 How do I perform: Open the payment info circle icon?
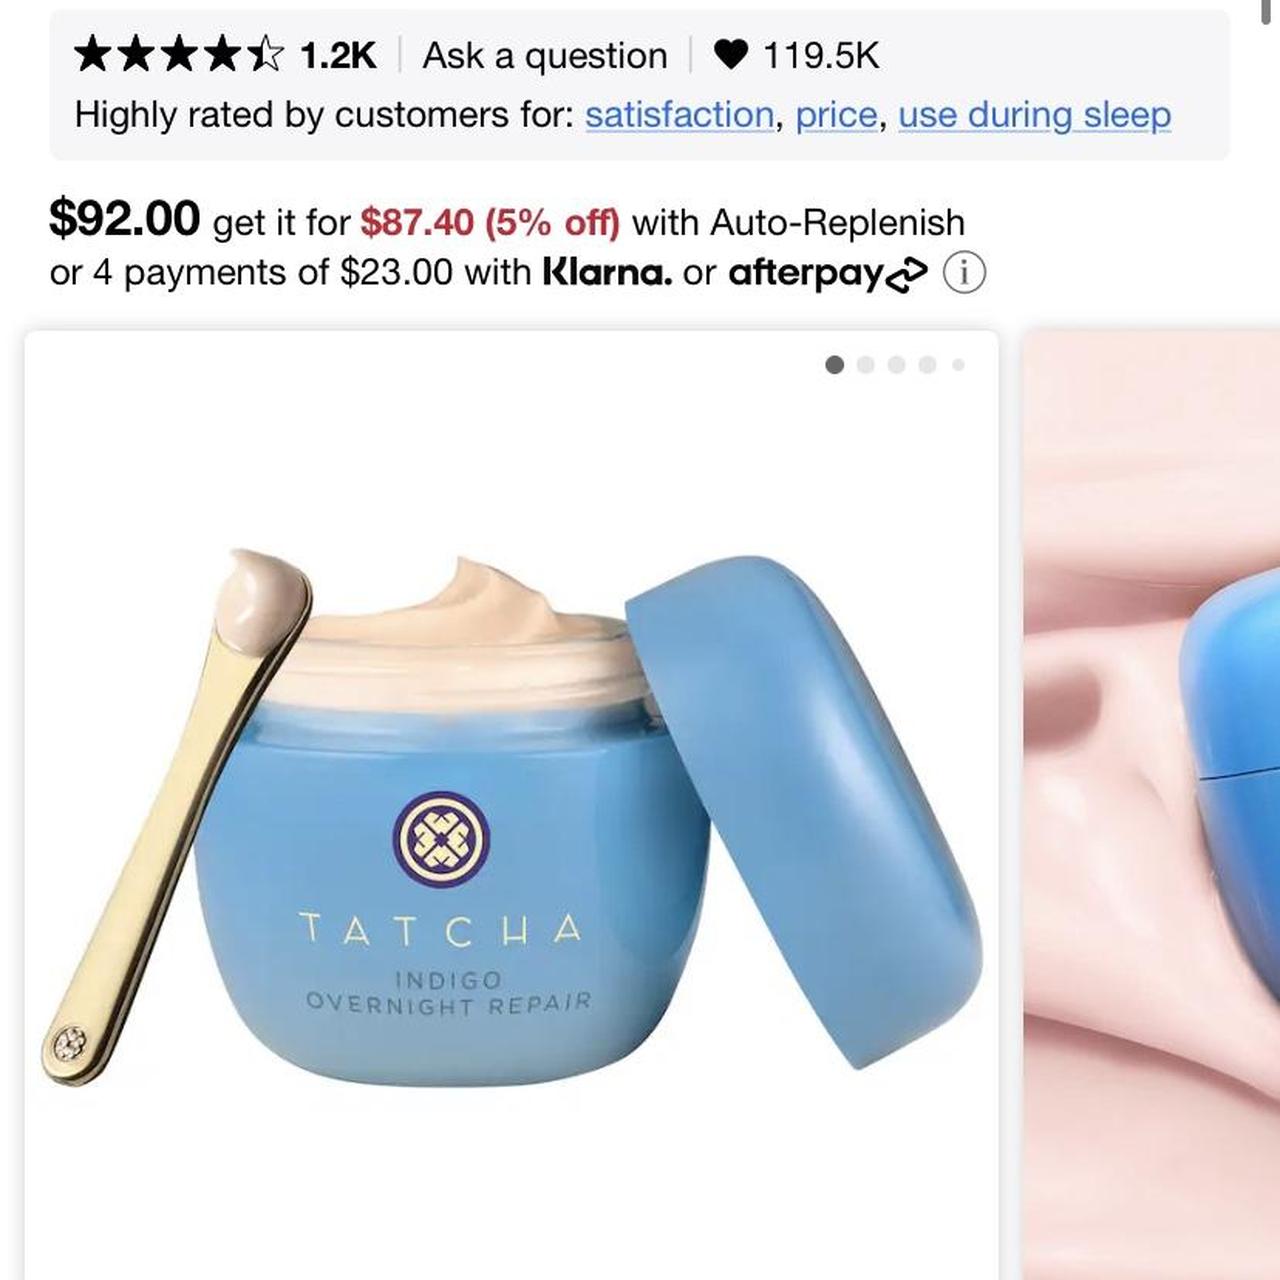click(x=964, y=273)
